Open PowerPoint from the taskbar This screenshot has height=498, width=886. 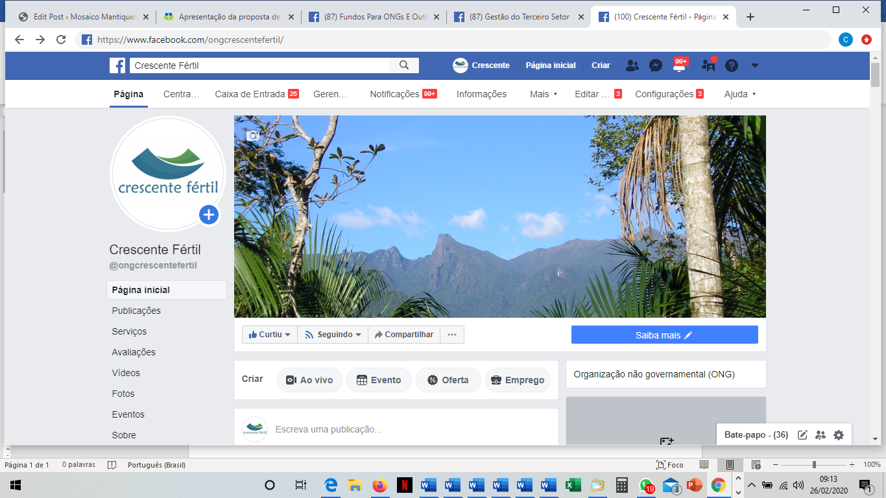tap(694, 485)
